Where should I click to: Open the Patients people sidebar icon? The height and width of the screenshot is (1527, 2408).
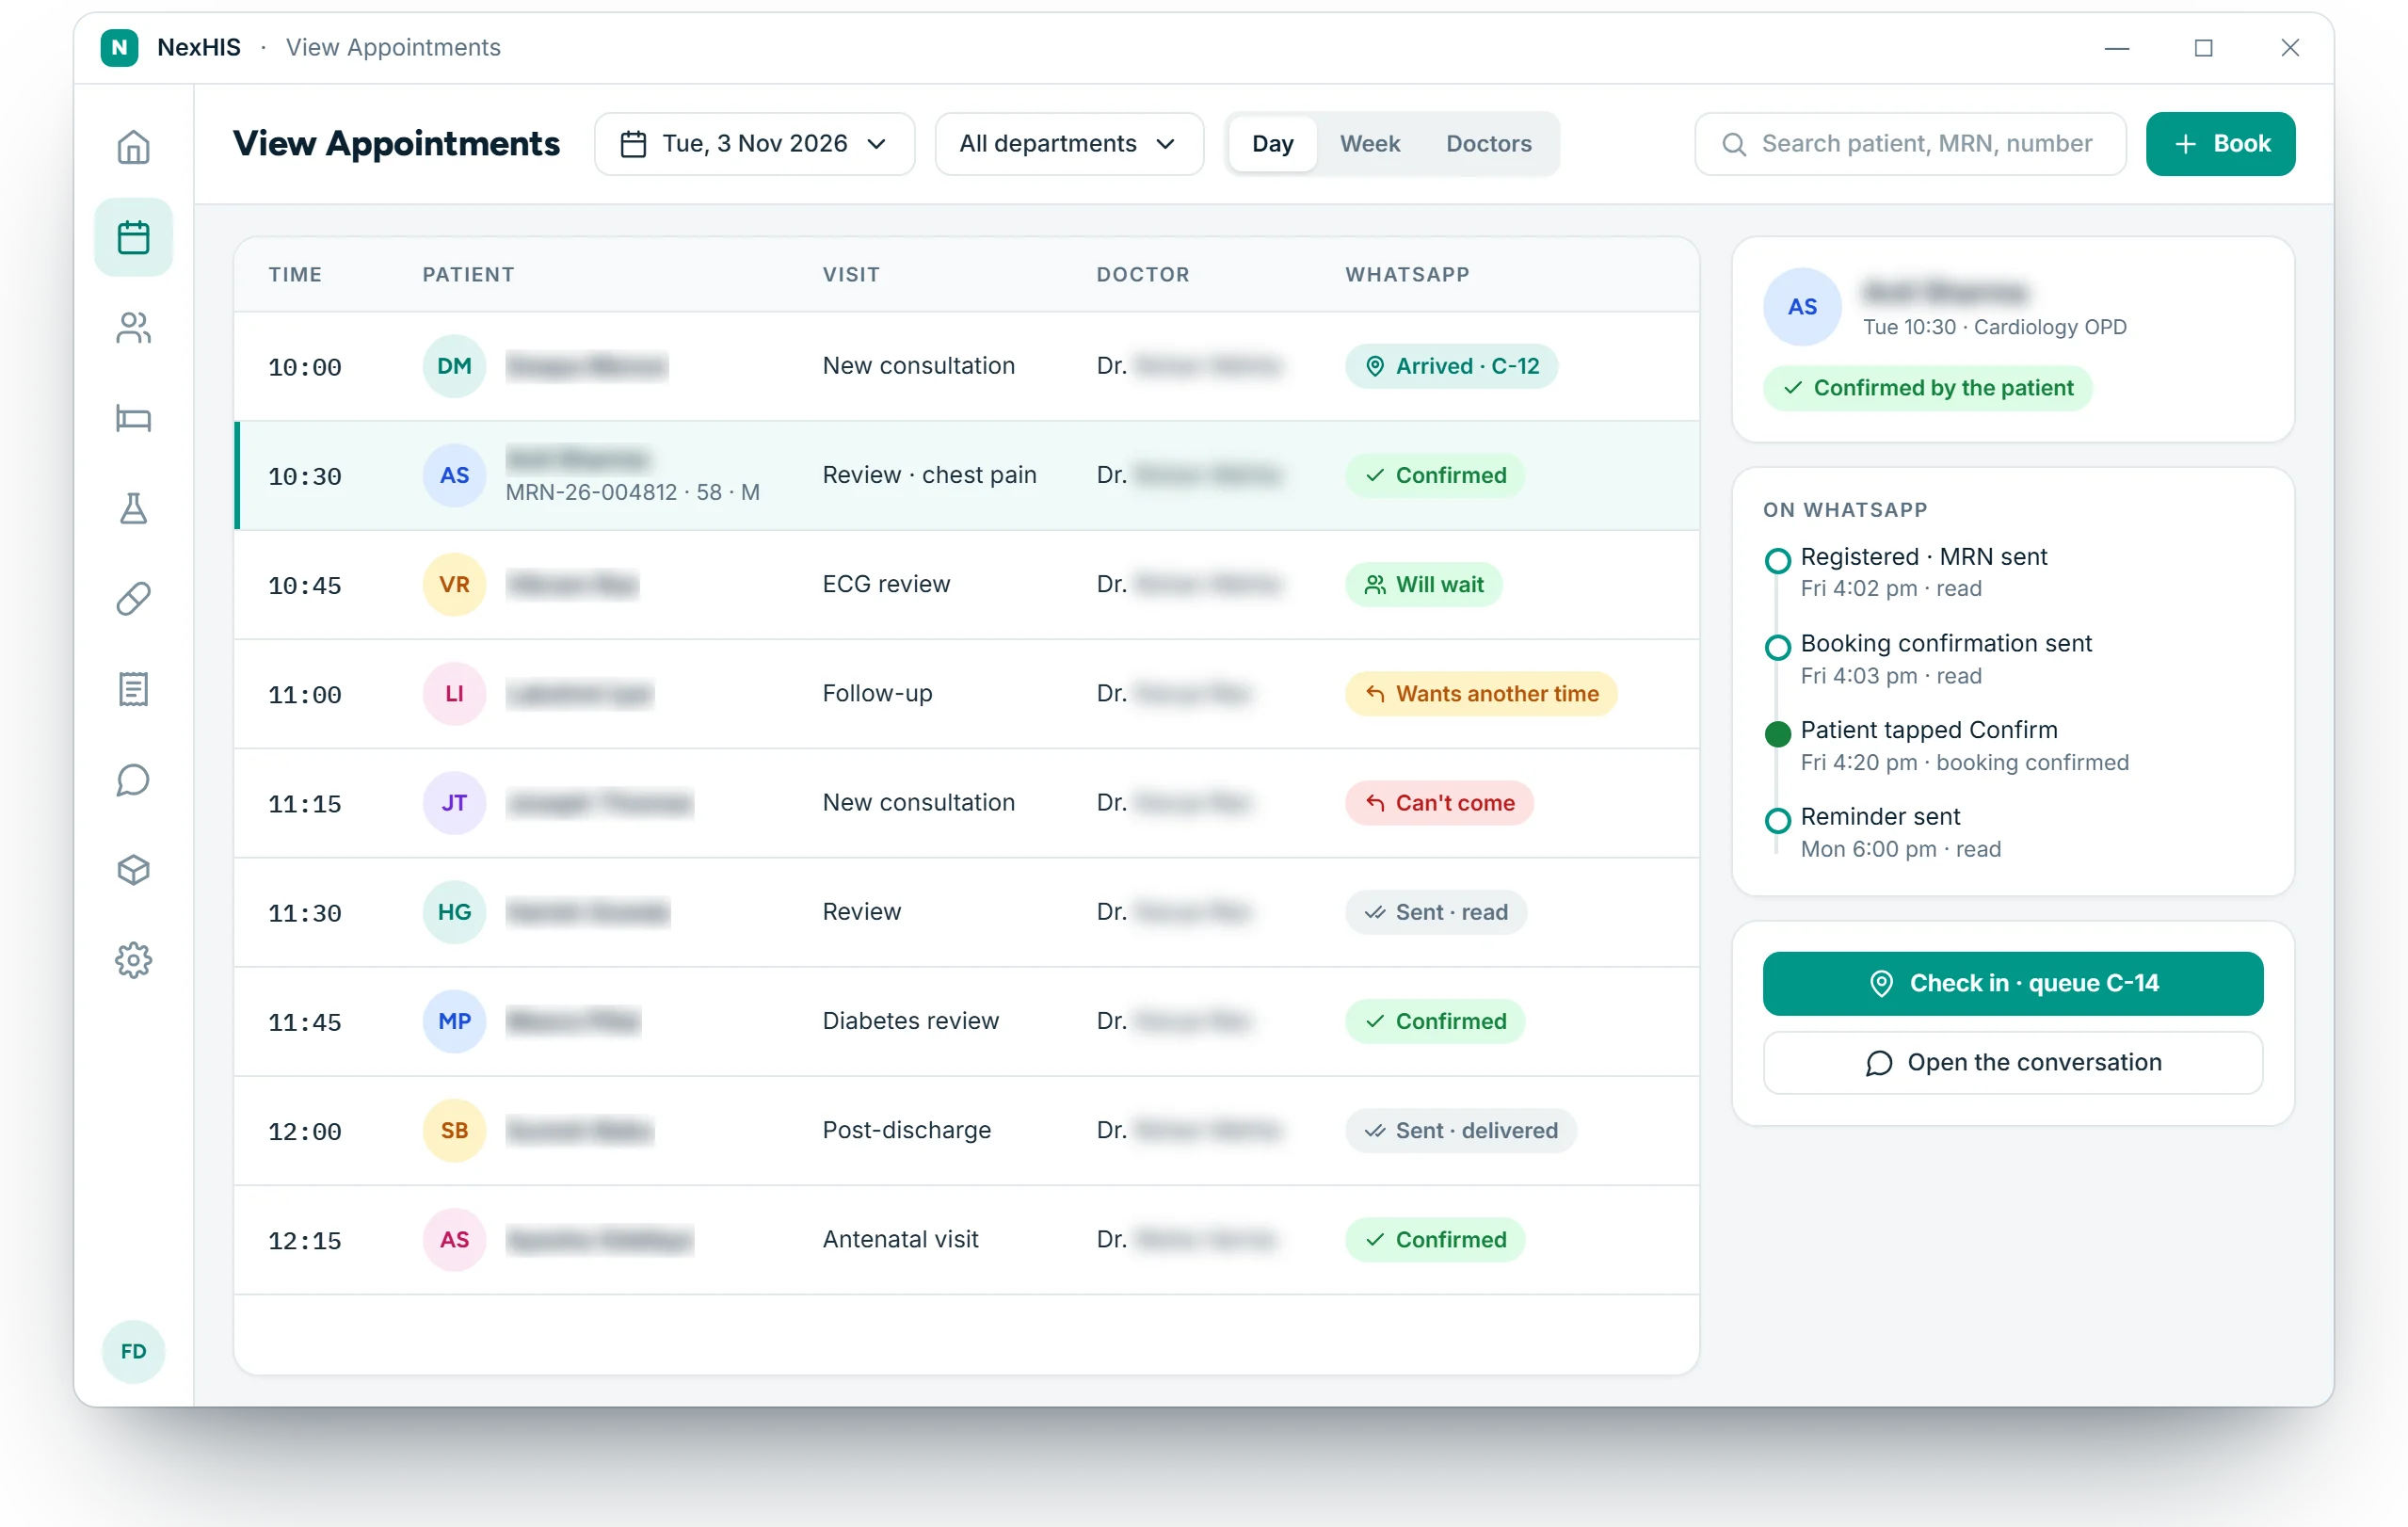(x=133, y=327)
